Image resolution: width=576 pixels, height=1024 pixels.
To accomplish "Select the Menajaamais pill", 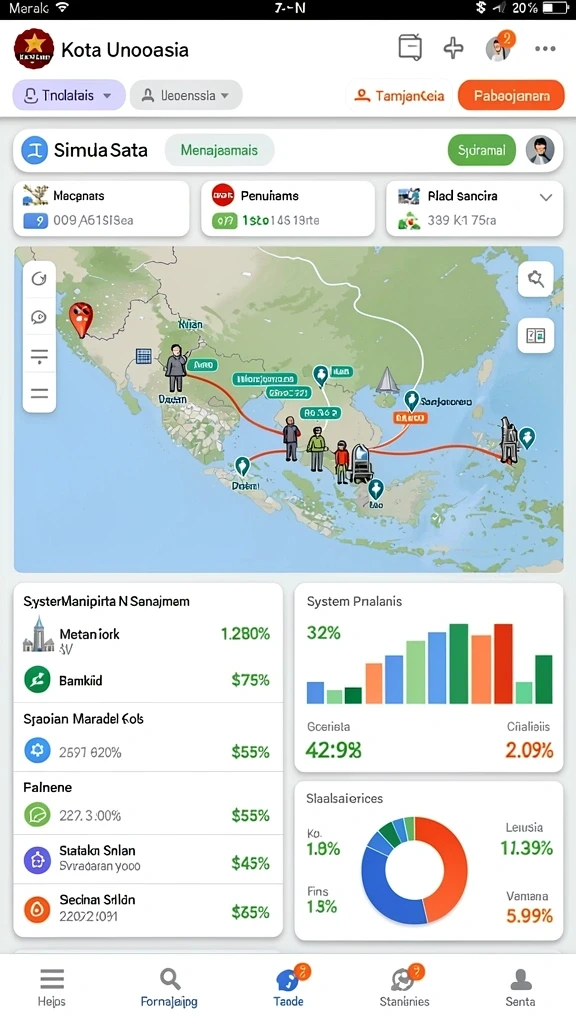I will click(219, 150).
